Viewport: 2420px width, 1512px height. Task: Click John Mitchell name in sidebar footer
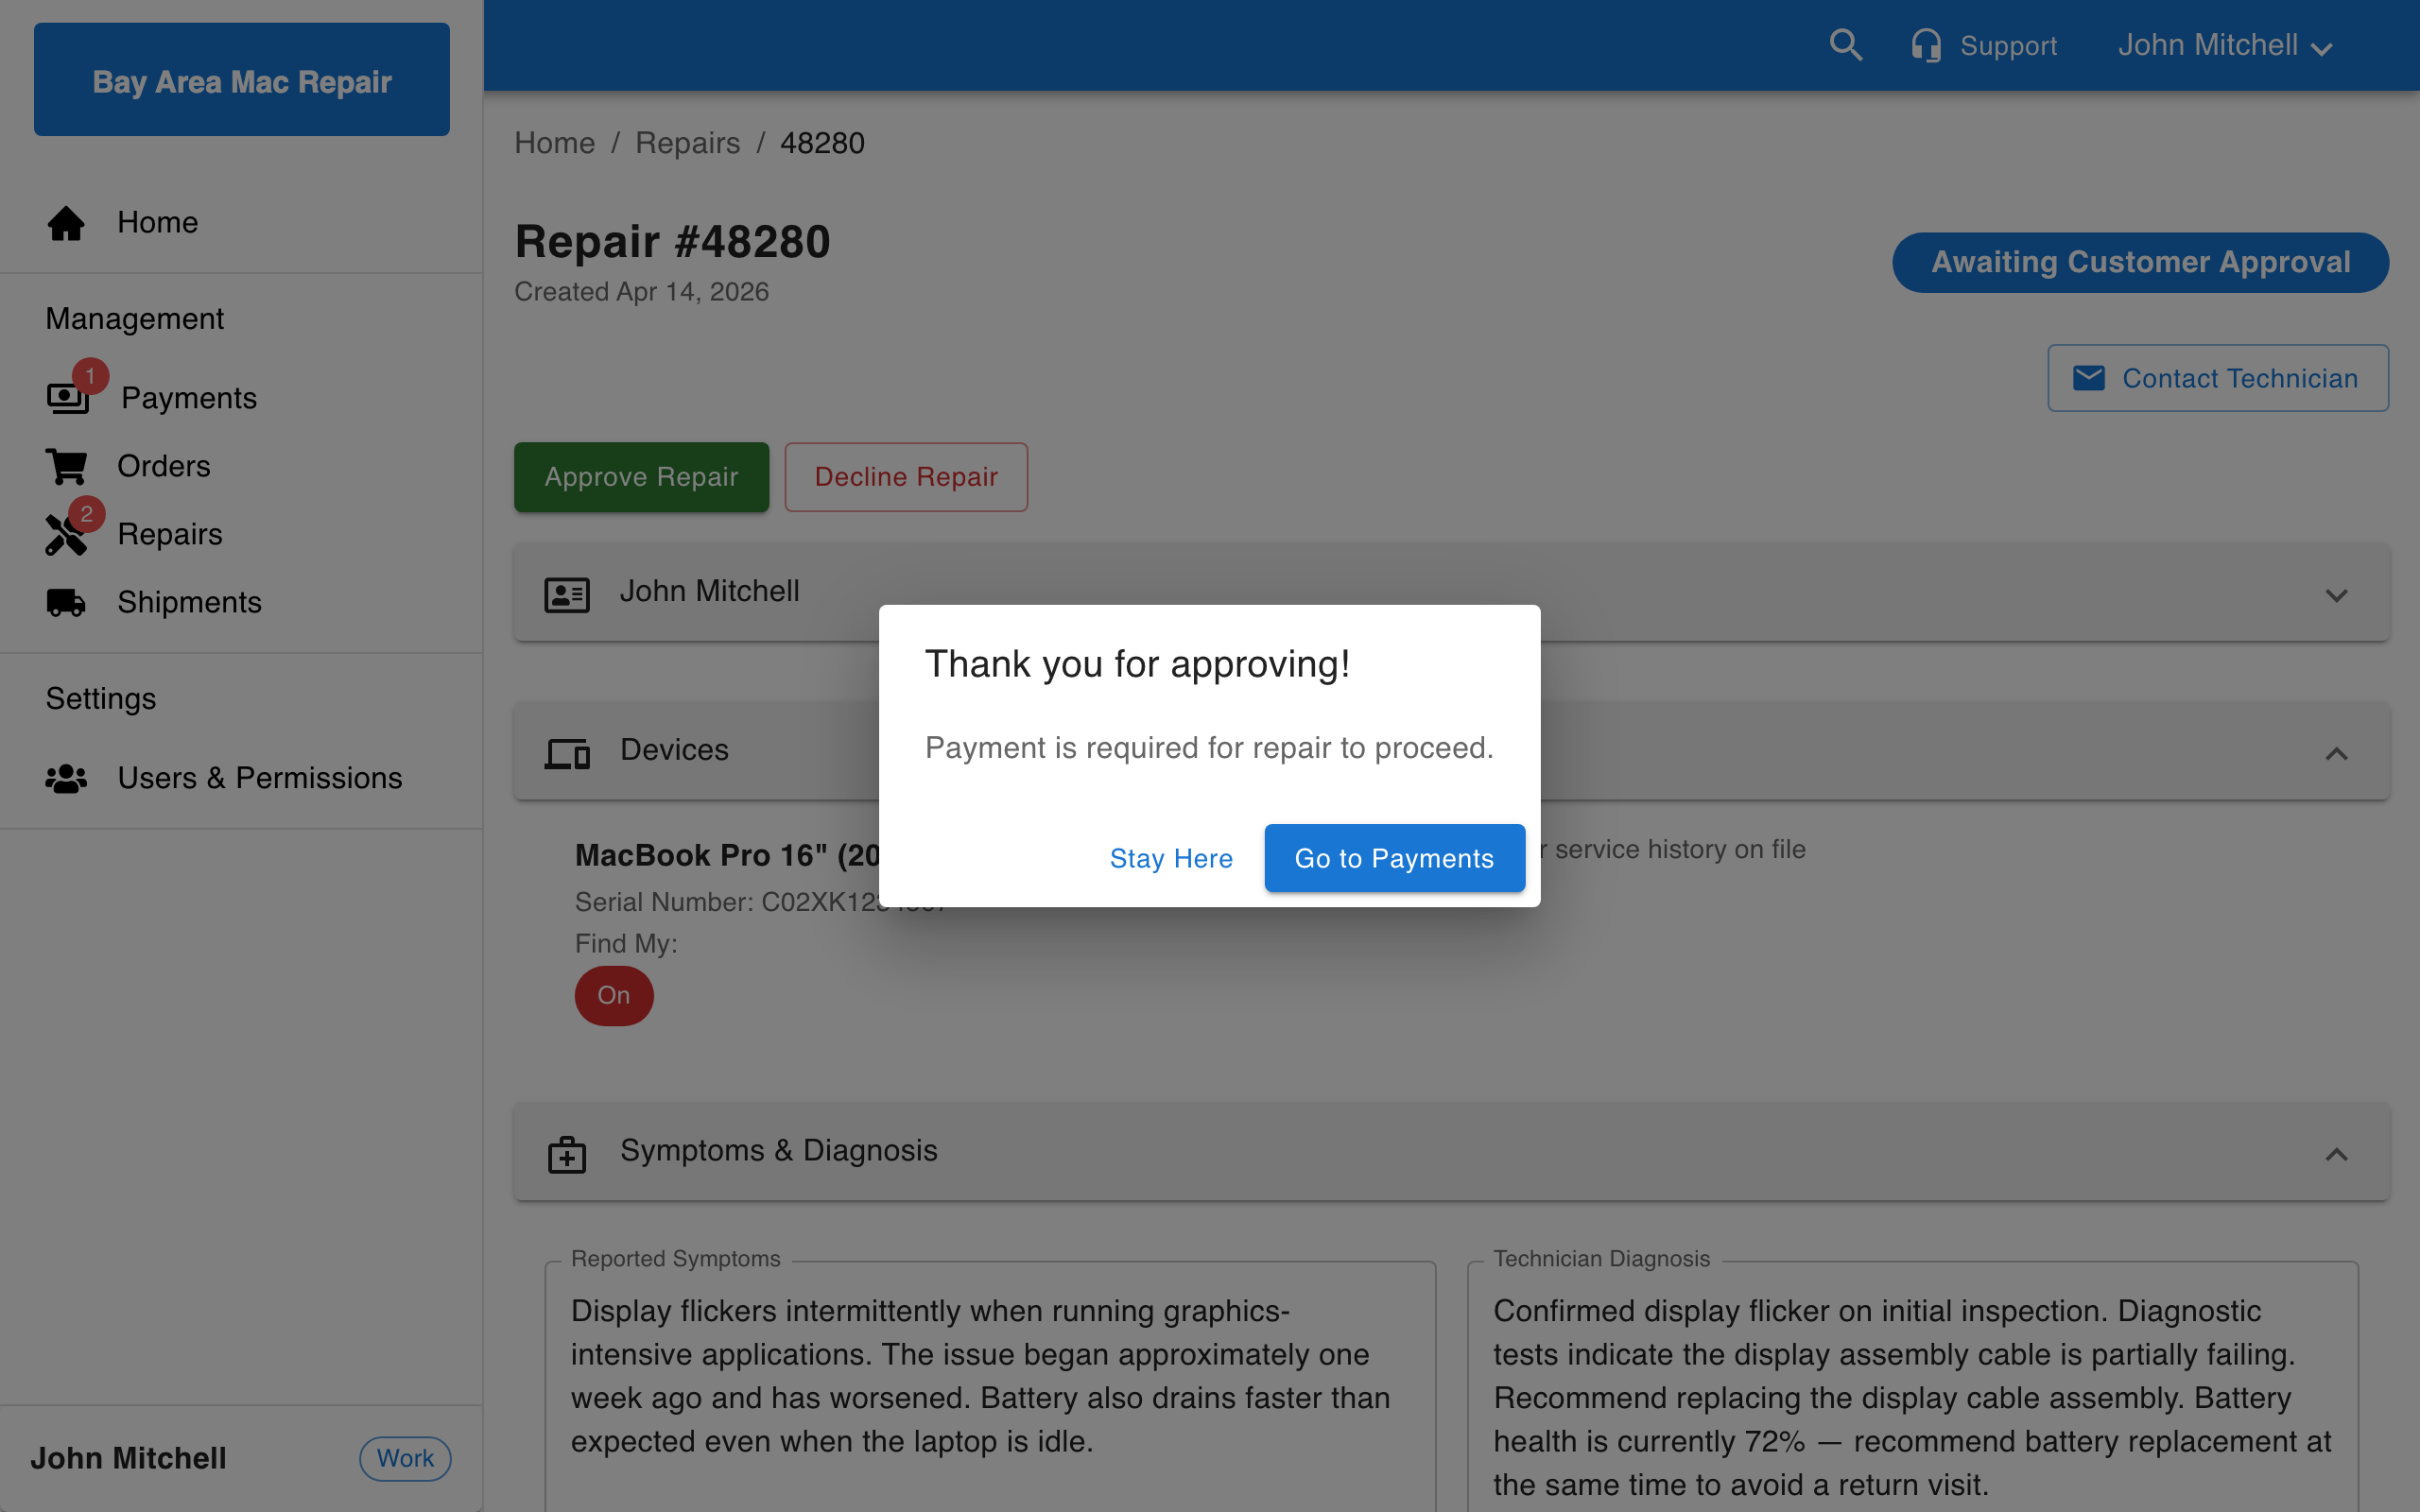(128, 1459)
